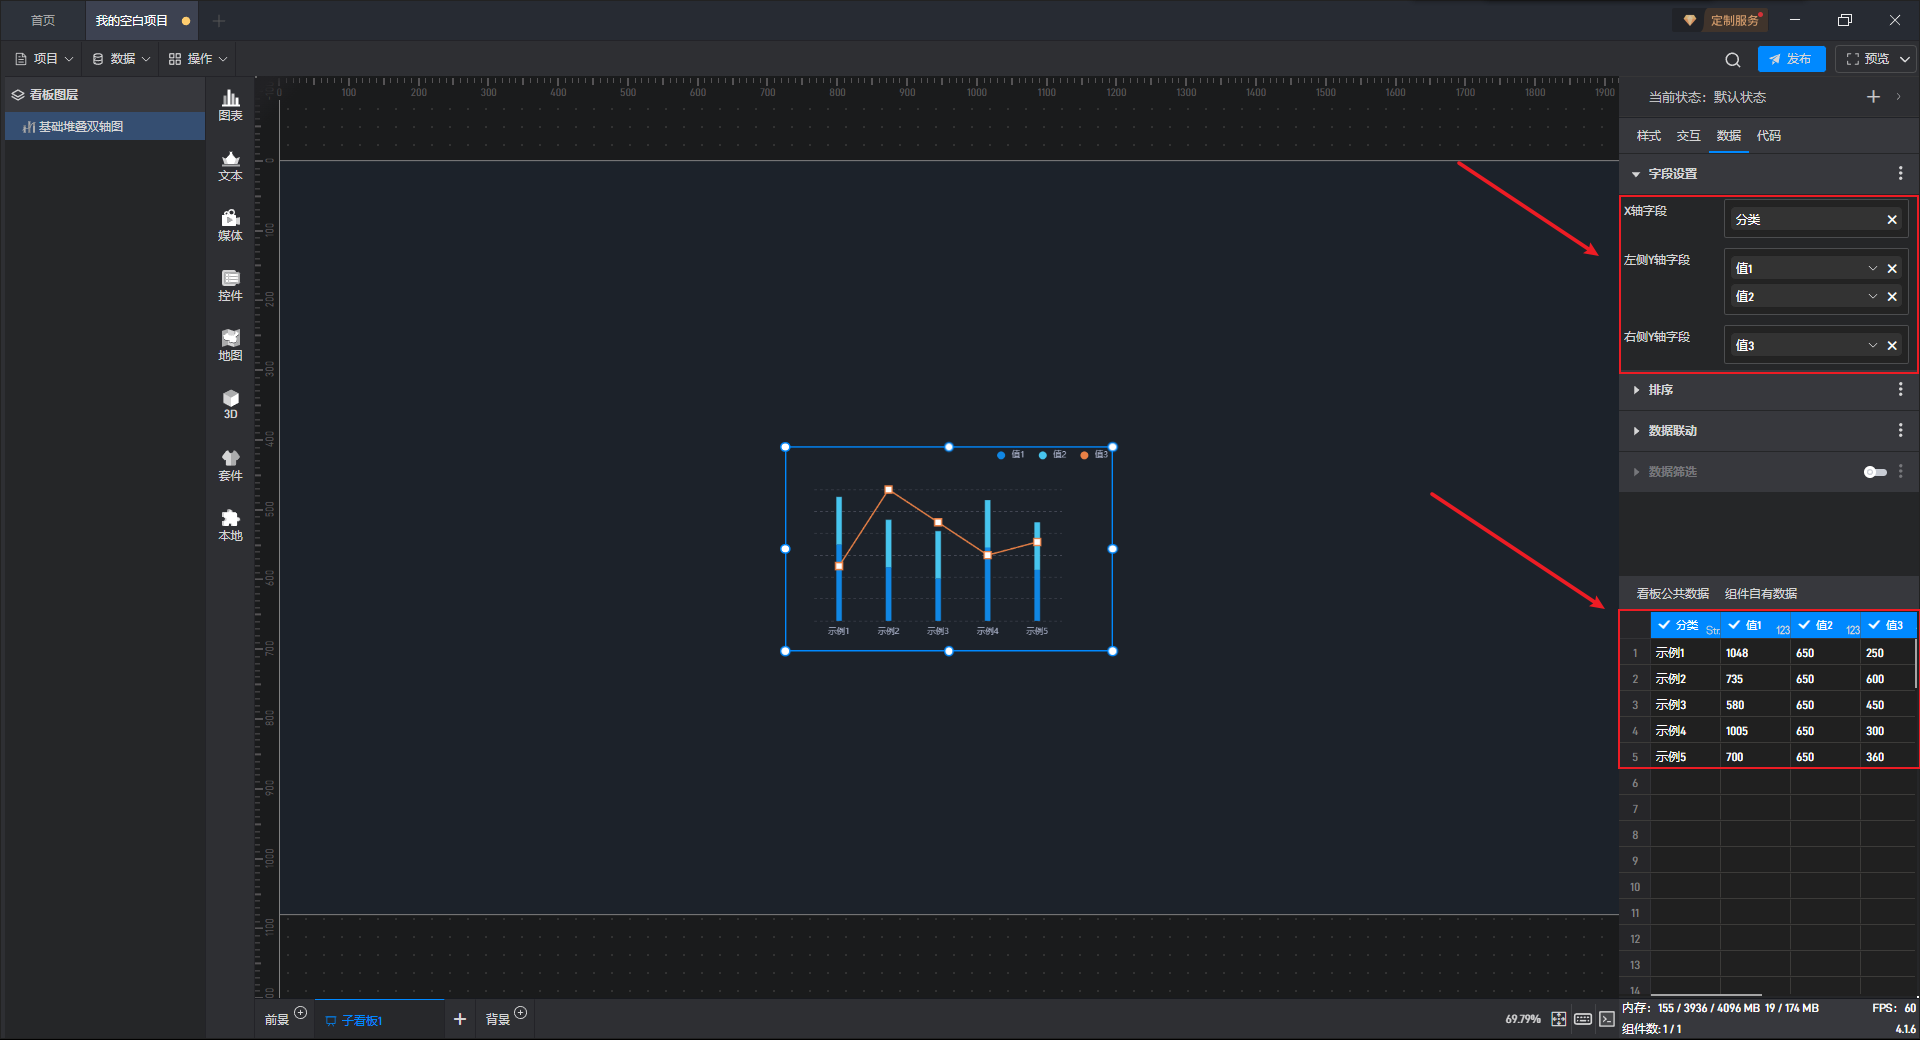Open the 项目 menu
This screenshot has width=1920, height=1040.
[44, 59]
